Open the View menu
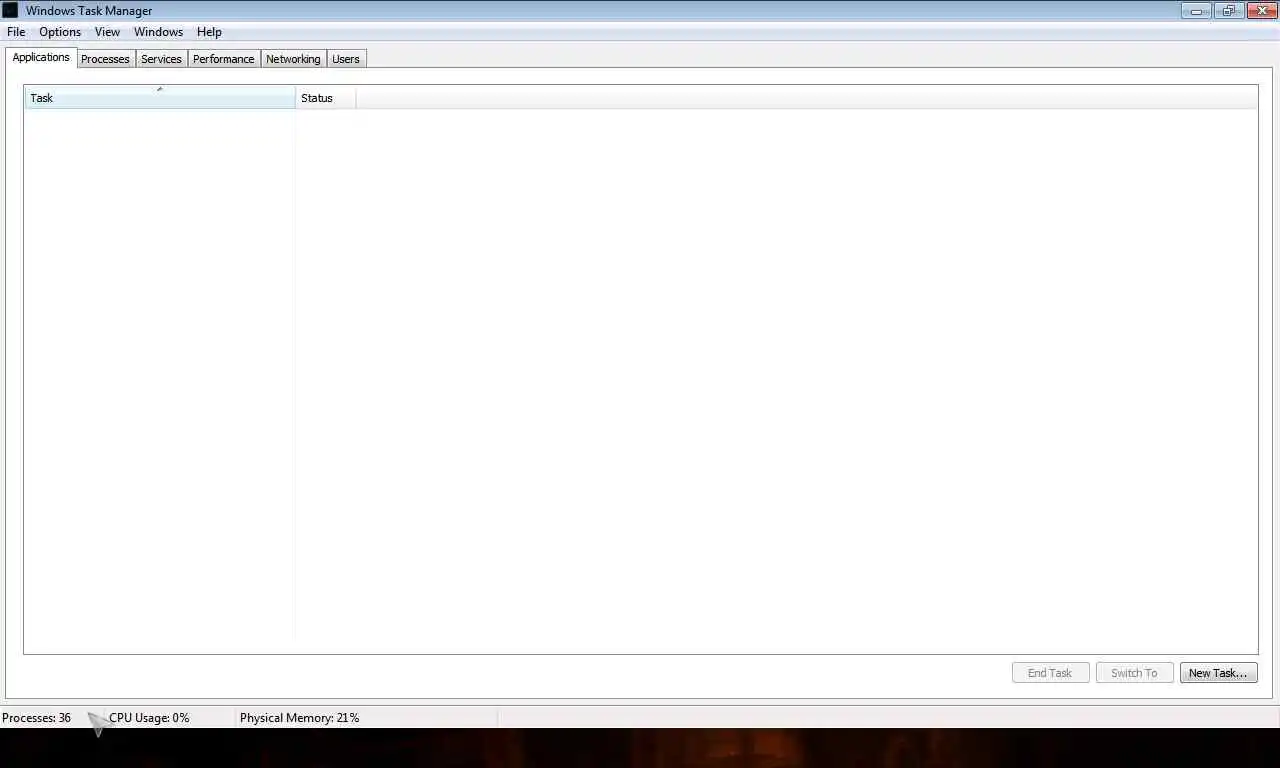The width and height of the screenshot is (1280, 768). (107, 32)
